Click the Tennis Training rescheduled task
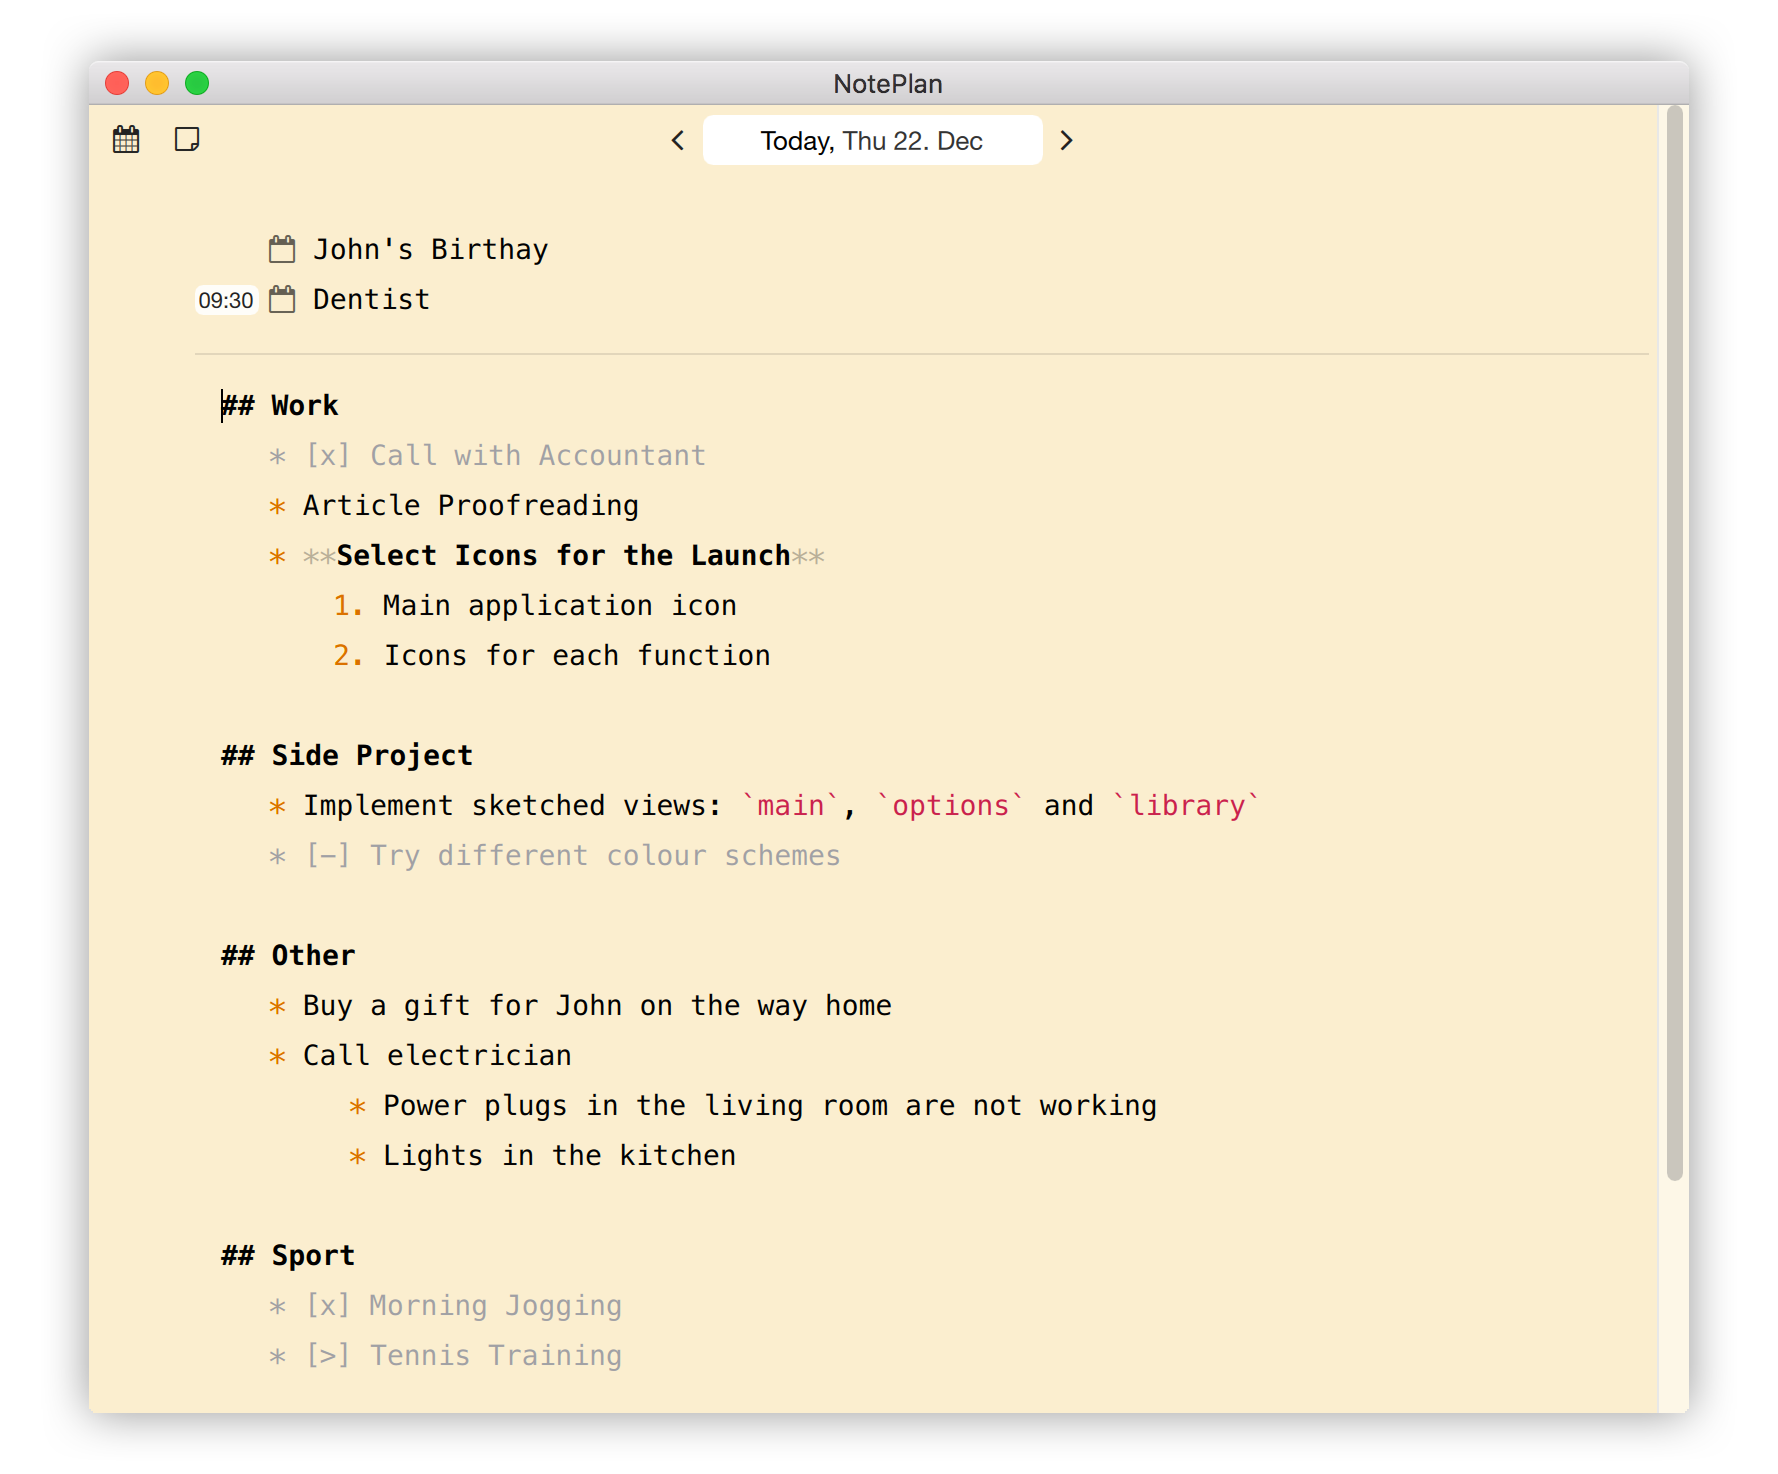Image resolution: width=1778 pixels, height=1474 pixels. 495,1356
